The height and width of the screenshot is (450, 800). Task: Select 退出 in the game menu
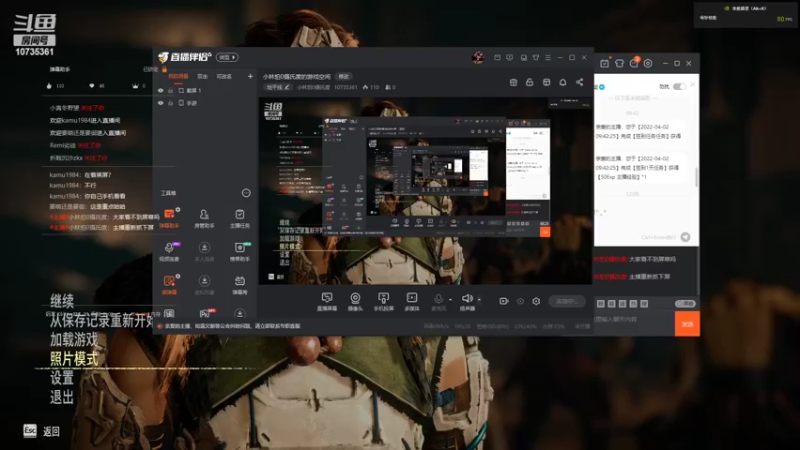(62, 397)
